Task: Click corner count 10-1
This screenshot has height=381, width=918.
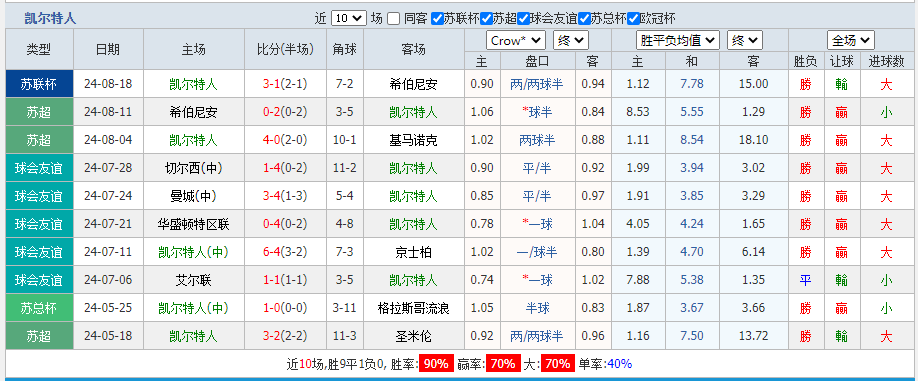Action: [344, 140]
